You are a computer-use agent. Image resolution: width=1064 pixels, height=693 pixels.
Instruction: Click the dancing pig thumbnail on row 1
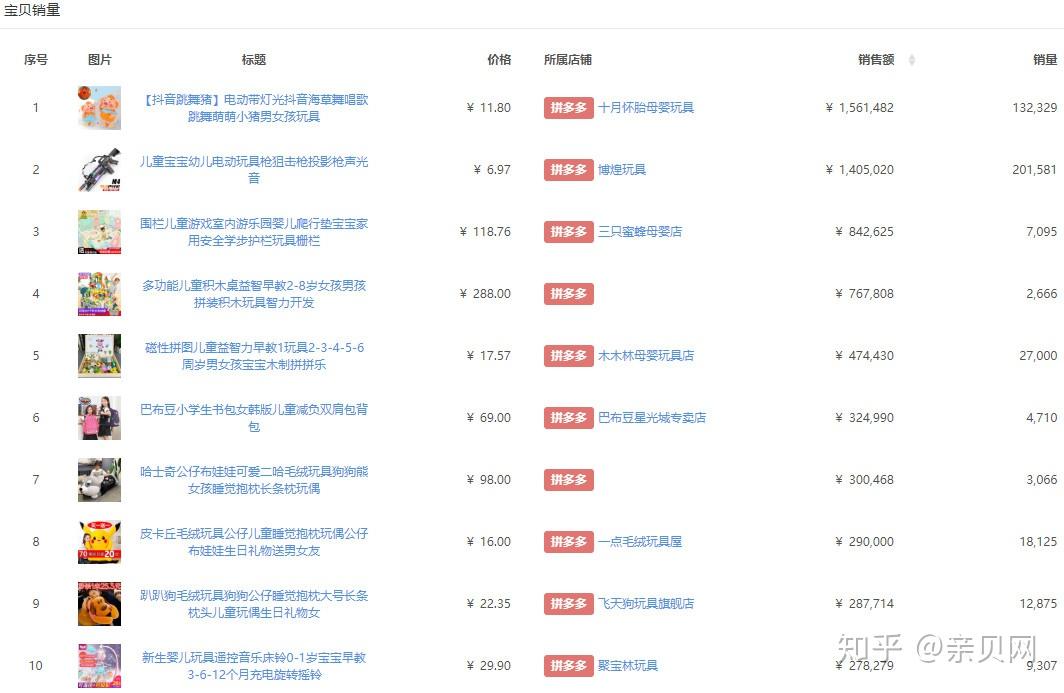pyautogui.click(x=98, y=107)
